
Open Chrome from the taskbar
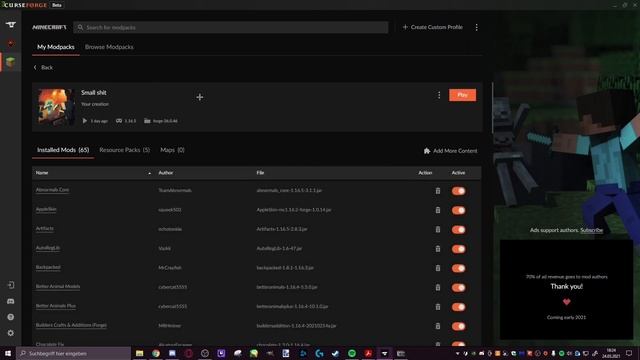(x=156, y=353)
